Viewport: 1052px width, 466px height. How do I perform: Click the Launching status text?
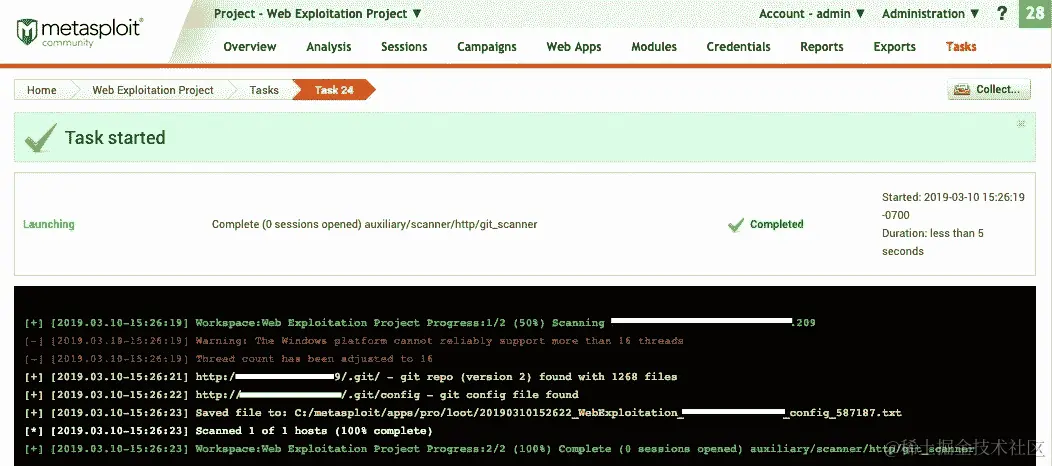tap(49, 224)
